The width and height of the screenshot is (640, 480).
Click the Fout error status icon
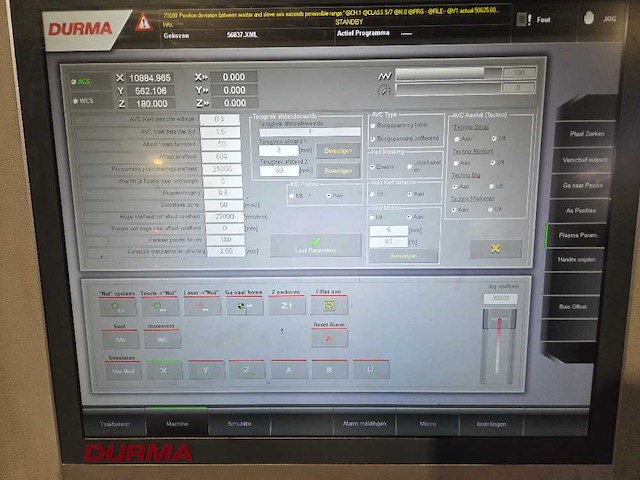point(524,20)
